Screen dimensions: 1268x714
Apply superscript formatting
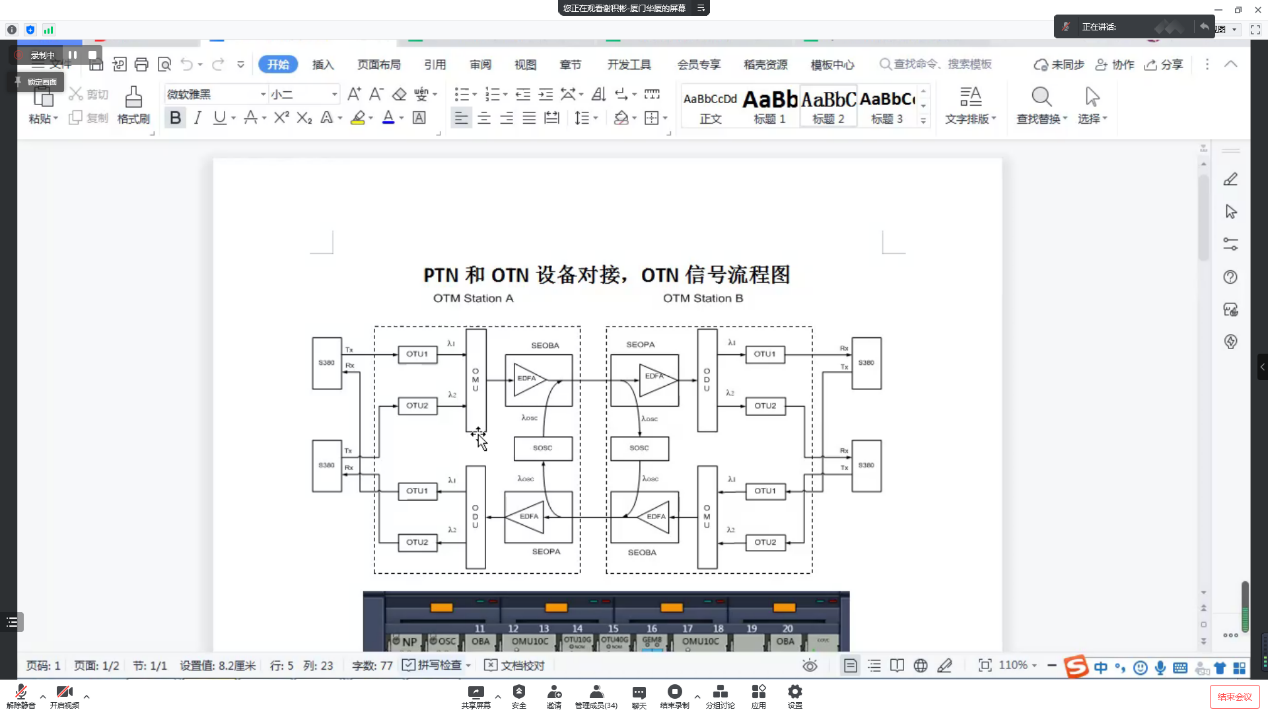(281, 118)
